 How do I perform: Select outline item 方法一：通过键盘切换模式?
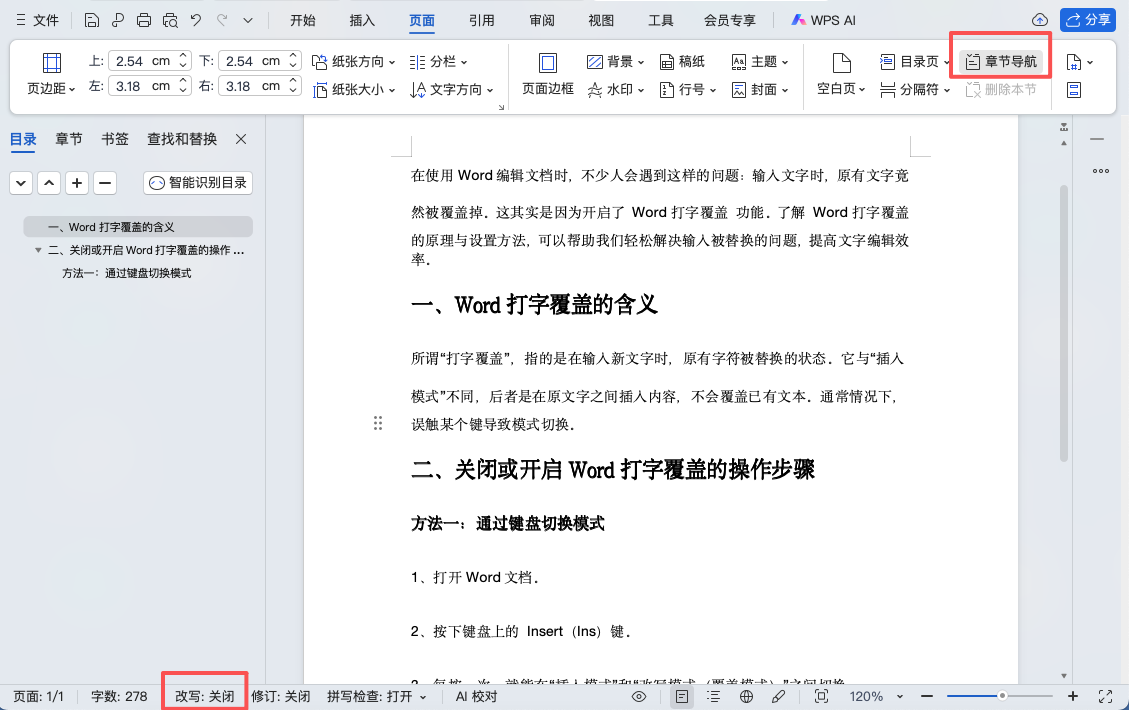click(127, 274)
